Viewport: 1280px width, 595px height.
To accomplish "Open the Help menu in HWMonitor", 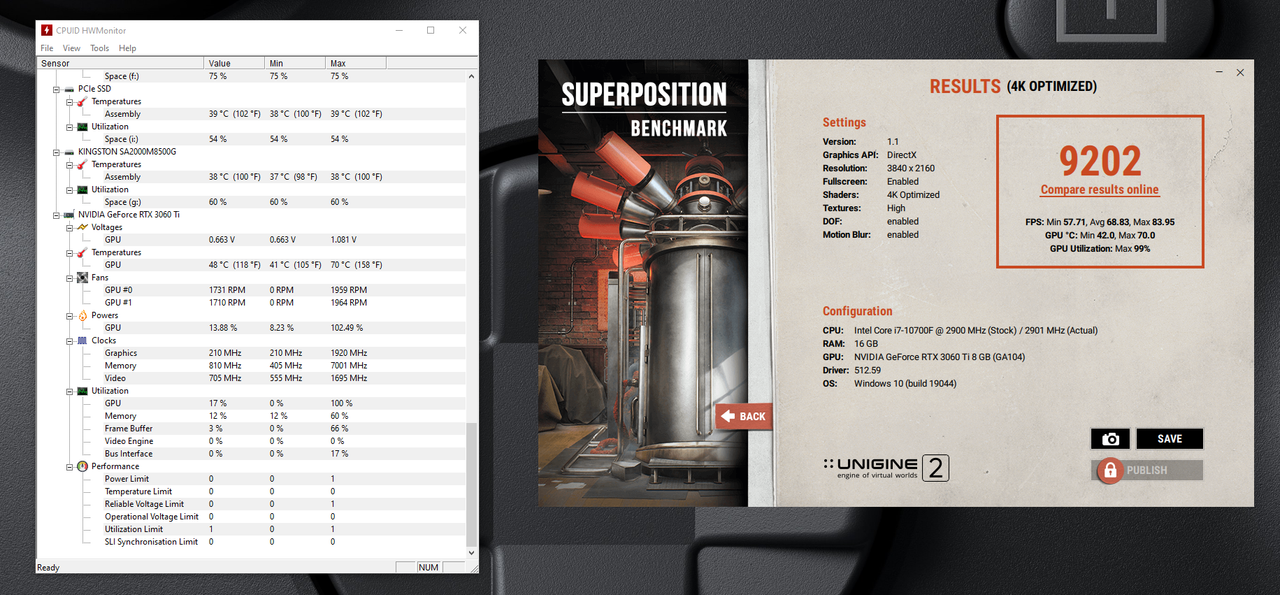I will [x=127, y=48].
